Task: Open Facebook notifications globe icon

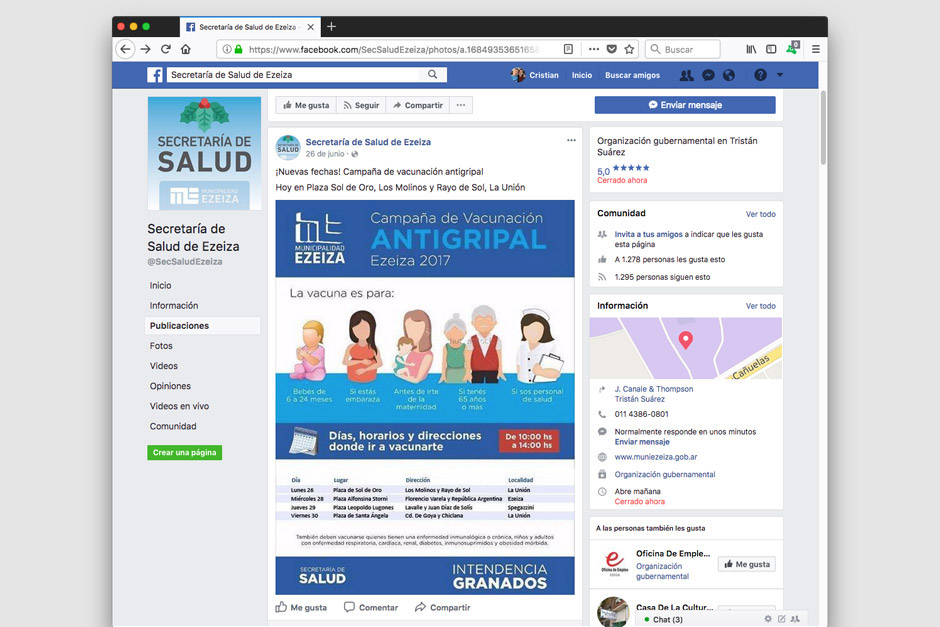Action: pyautogui.click(x=728, y=75)
